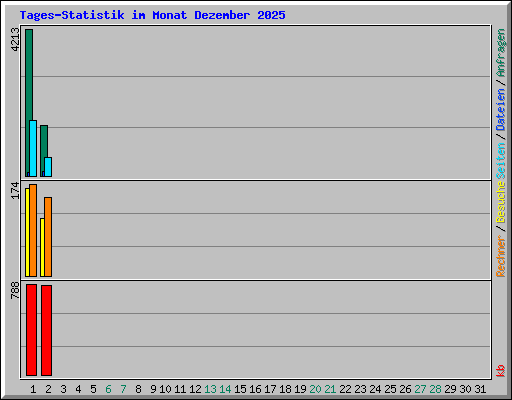Screen dimensions: 512x400
Task: Click the chart title Tages-Statistik im Monat Dezember 2025
Action: [152, 15]
